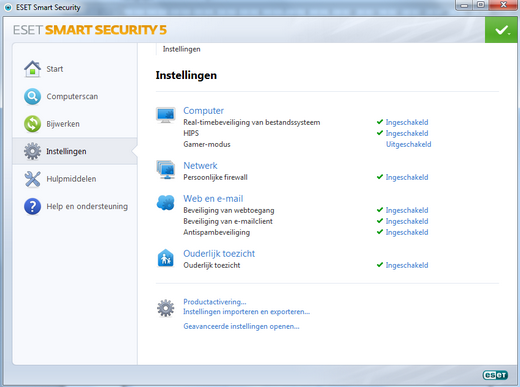Open the Web en e-mail heading
The image size is (520, 387).
pos(213,199)
